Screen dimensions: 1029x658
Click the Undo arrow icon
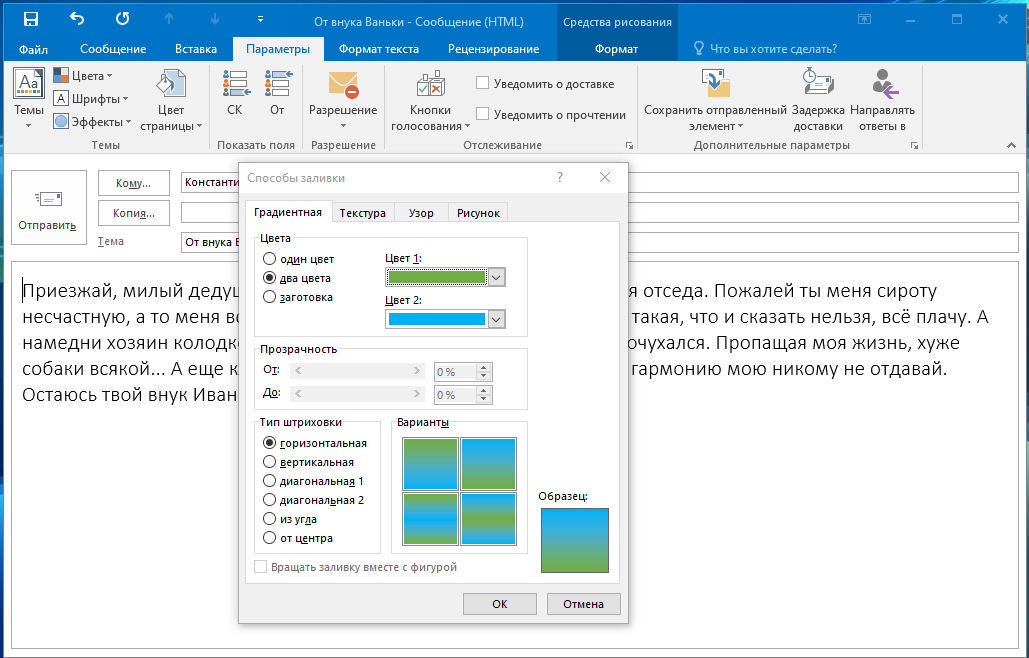click(77, 19)
